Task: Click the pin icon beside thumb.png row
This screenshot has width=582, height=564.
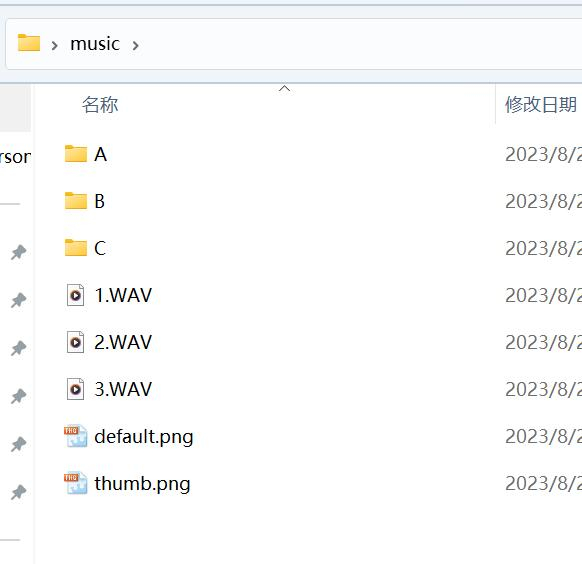Action: (x=19, y=492)
